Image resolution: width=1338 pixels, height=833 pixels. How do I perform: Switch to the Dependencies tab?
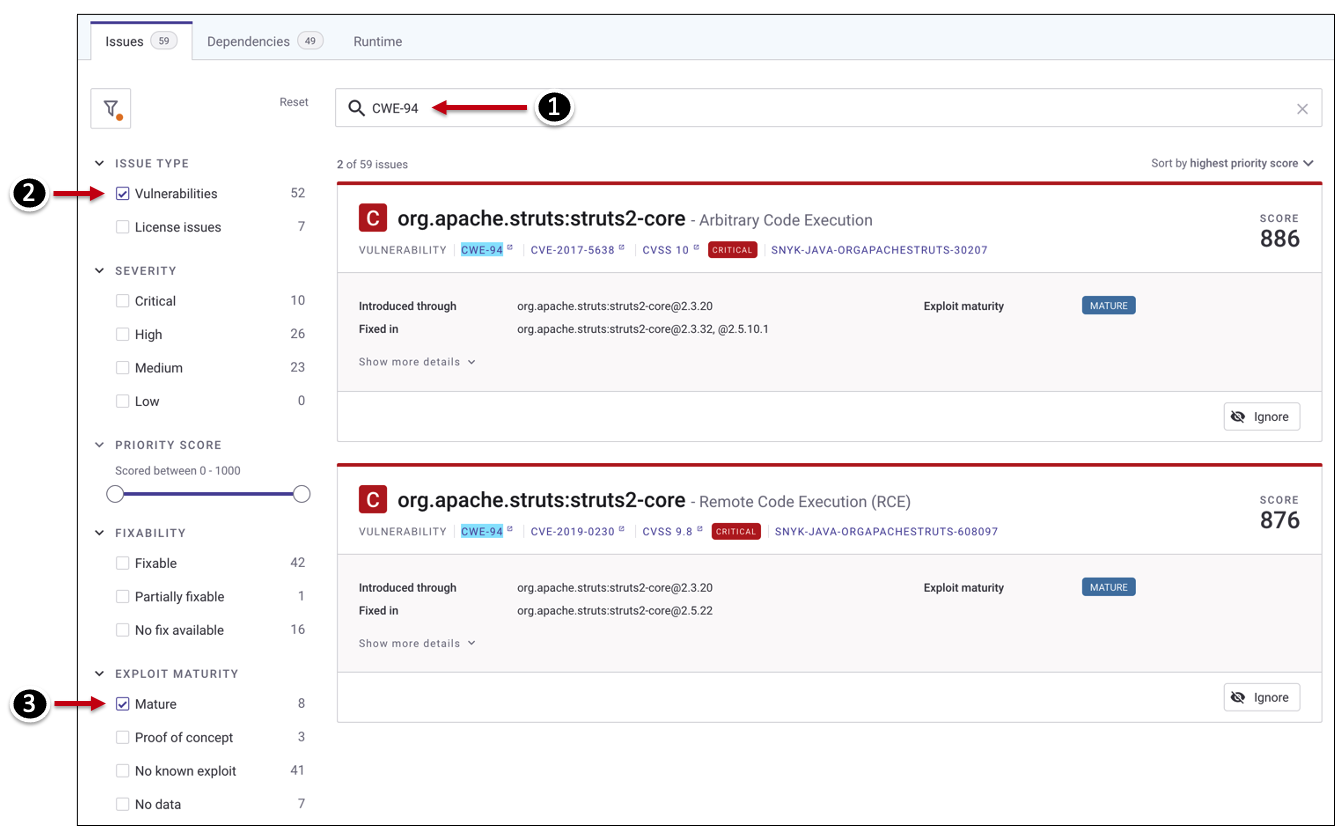265,41
